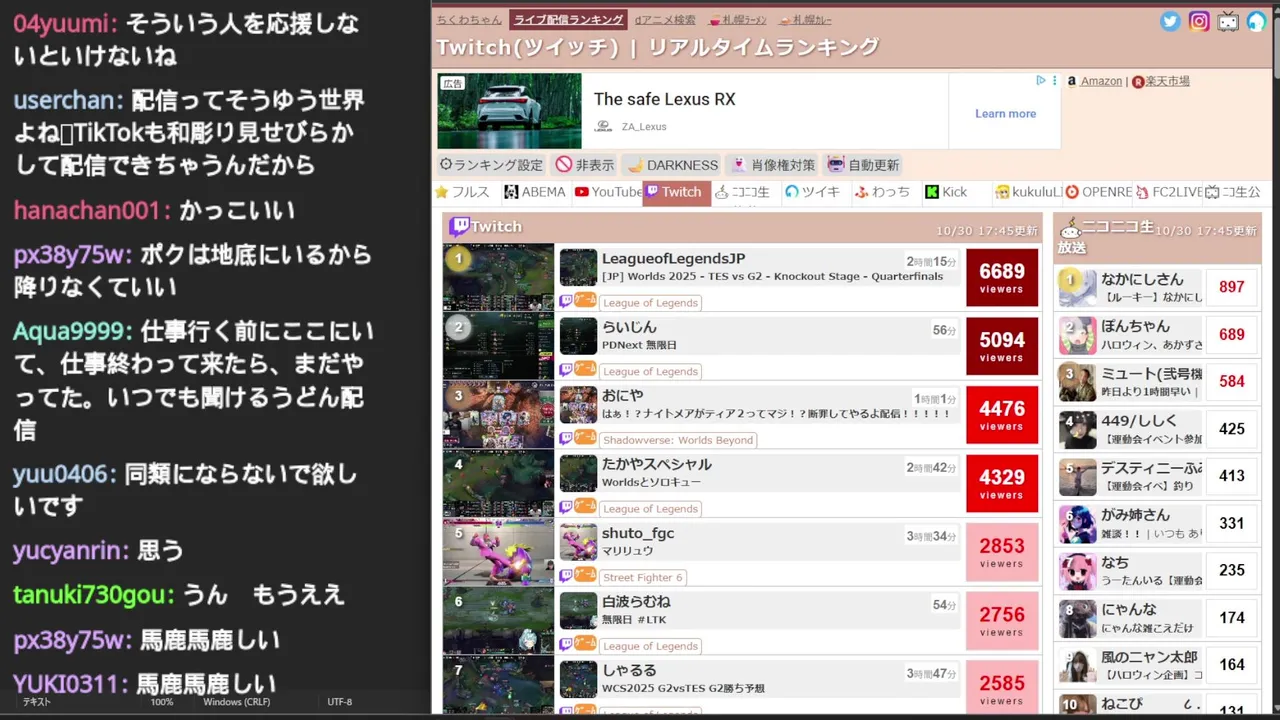Toggle DARKNESS mode
Screen dimensions: 1280x720
tap(672, 165)
